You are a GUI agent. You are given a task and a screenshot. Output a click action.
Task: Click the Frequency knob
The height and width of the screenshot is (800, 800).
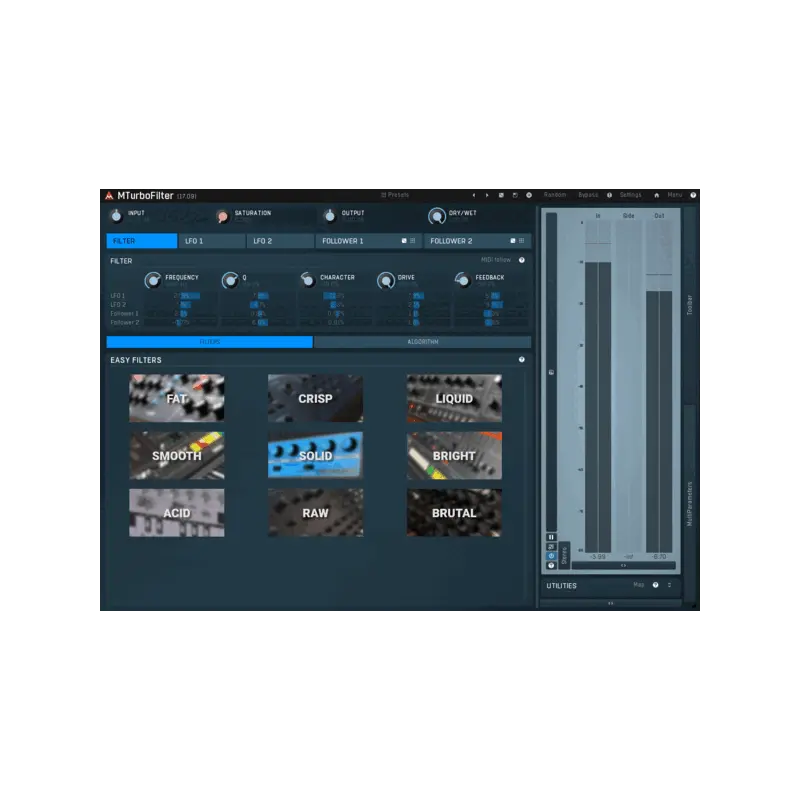153,281
